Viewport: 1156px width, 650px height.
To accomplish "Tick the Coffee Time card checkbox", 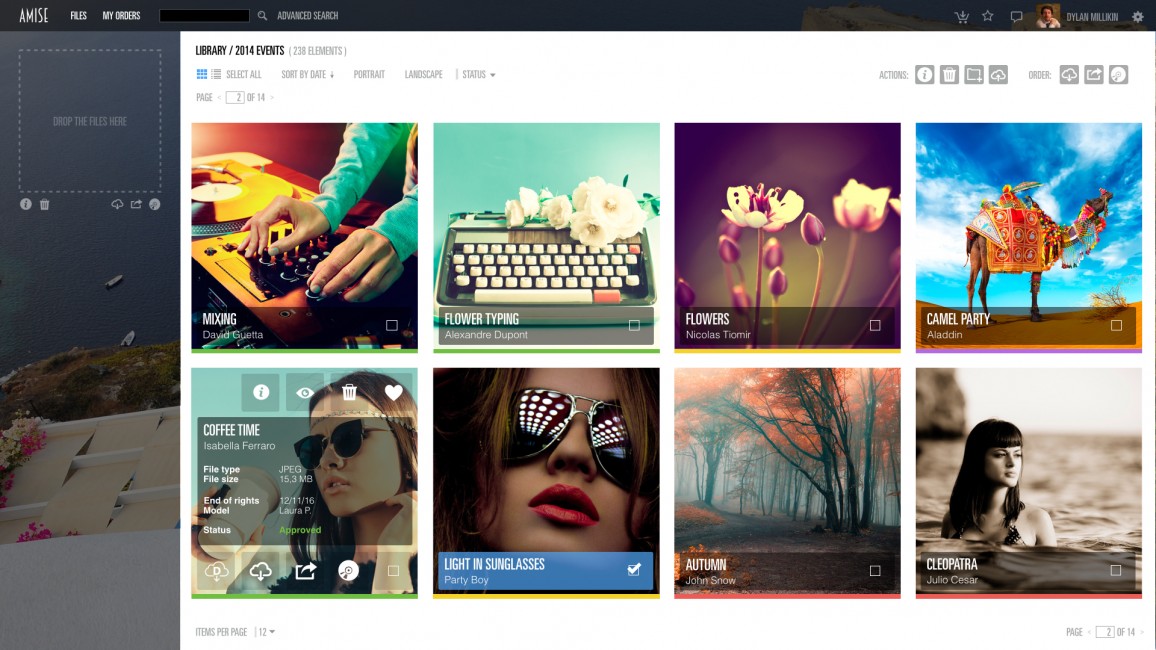I will pyautogui.click(x=393, y=570).
